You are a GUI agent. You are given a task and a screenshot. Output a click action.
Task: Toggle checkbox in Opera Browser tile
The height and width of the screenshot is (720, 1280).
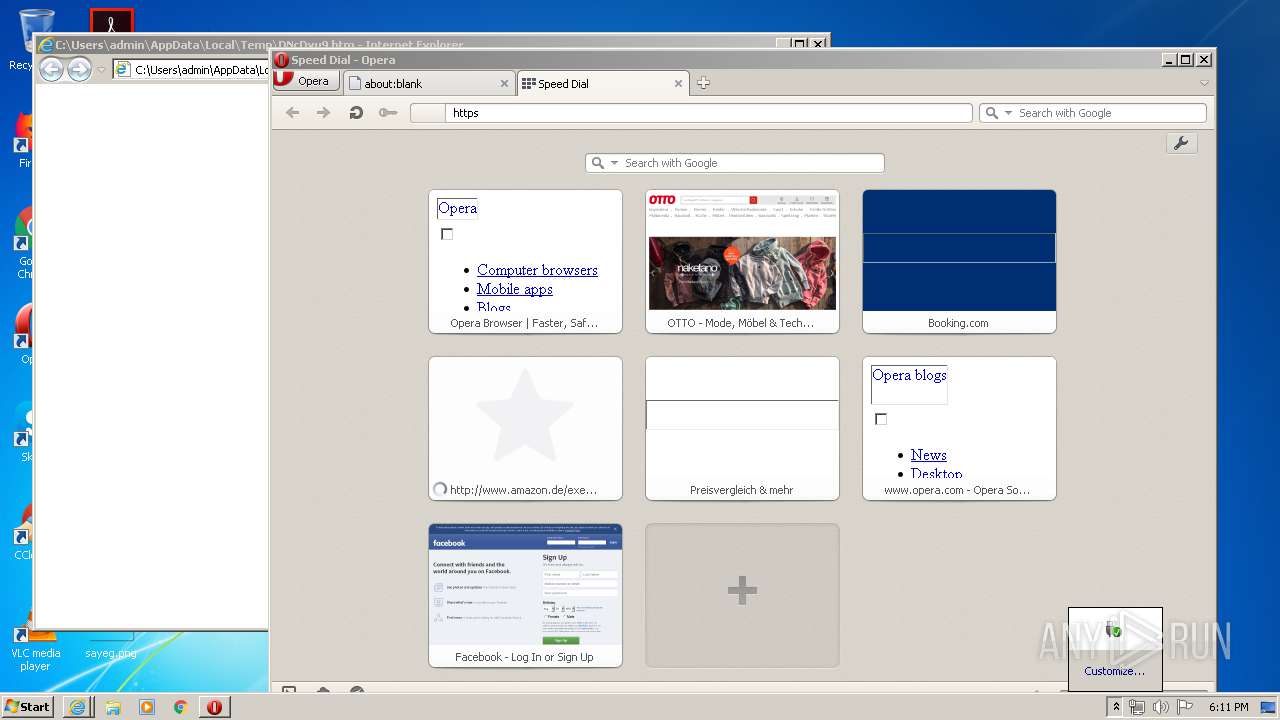point(447,234)
